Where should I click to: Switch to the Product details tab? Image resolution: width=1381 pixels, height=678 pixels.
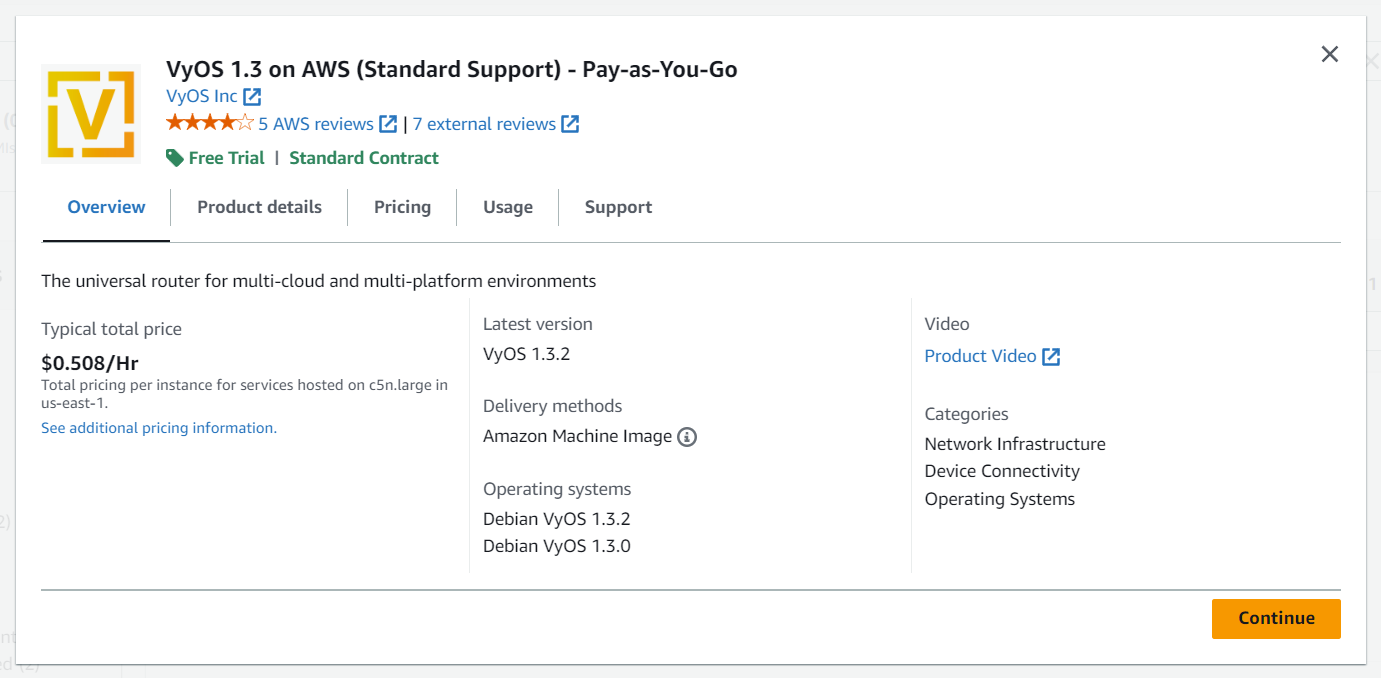point(259,207)
